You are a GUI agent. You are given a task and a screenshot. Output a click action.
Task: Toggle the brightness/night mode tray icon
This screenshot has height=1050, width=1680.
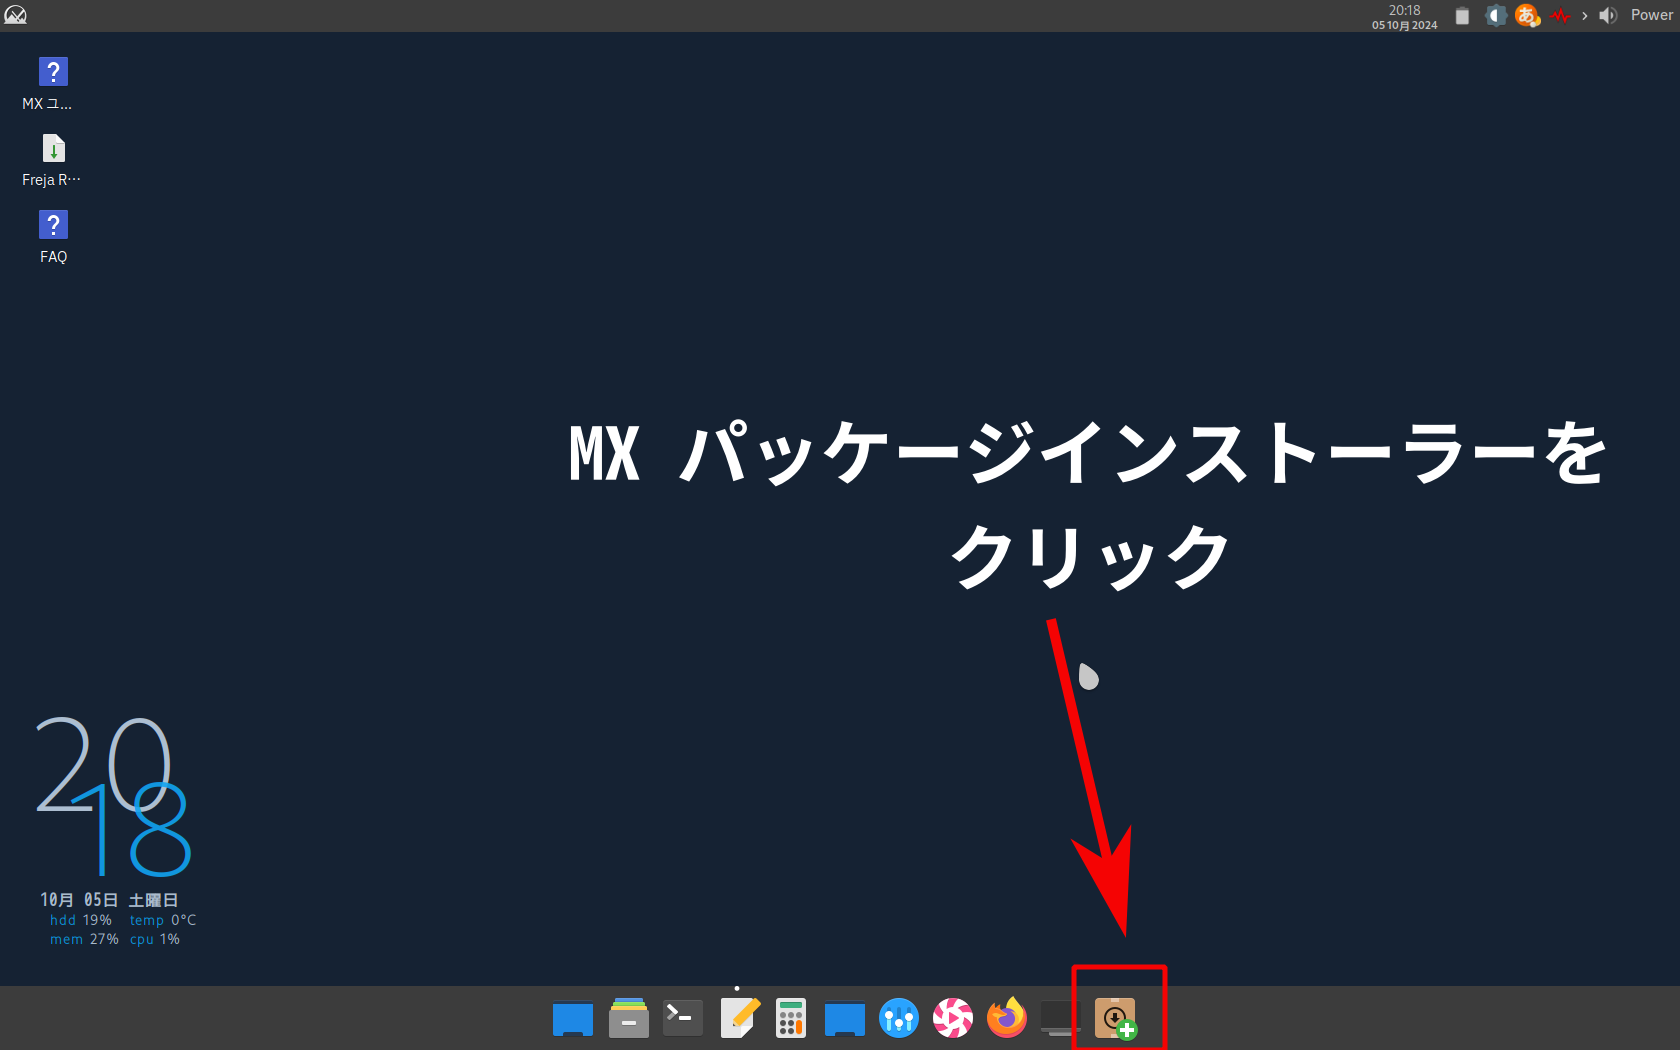[x=1496, y=15]
